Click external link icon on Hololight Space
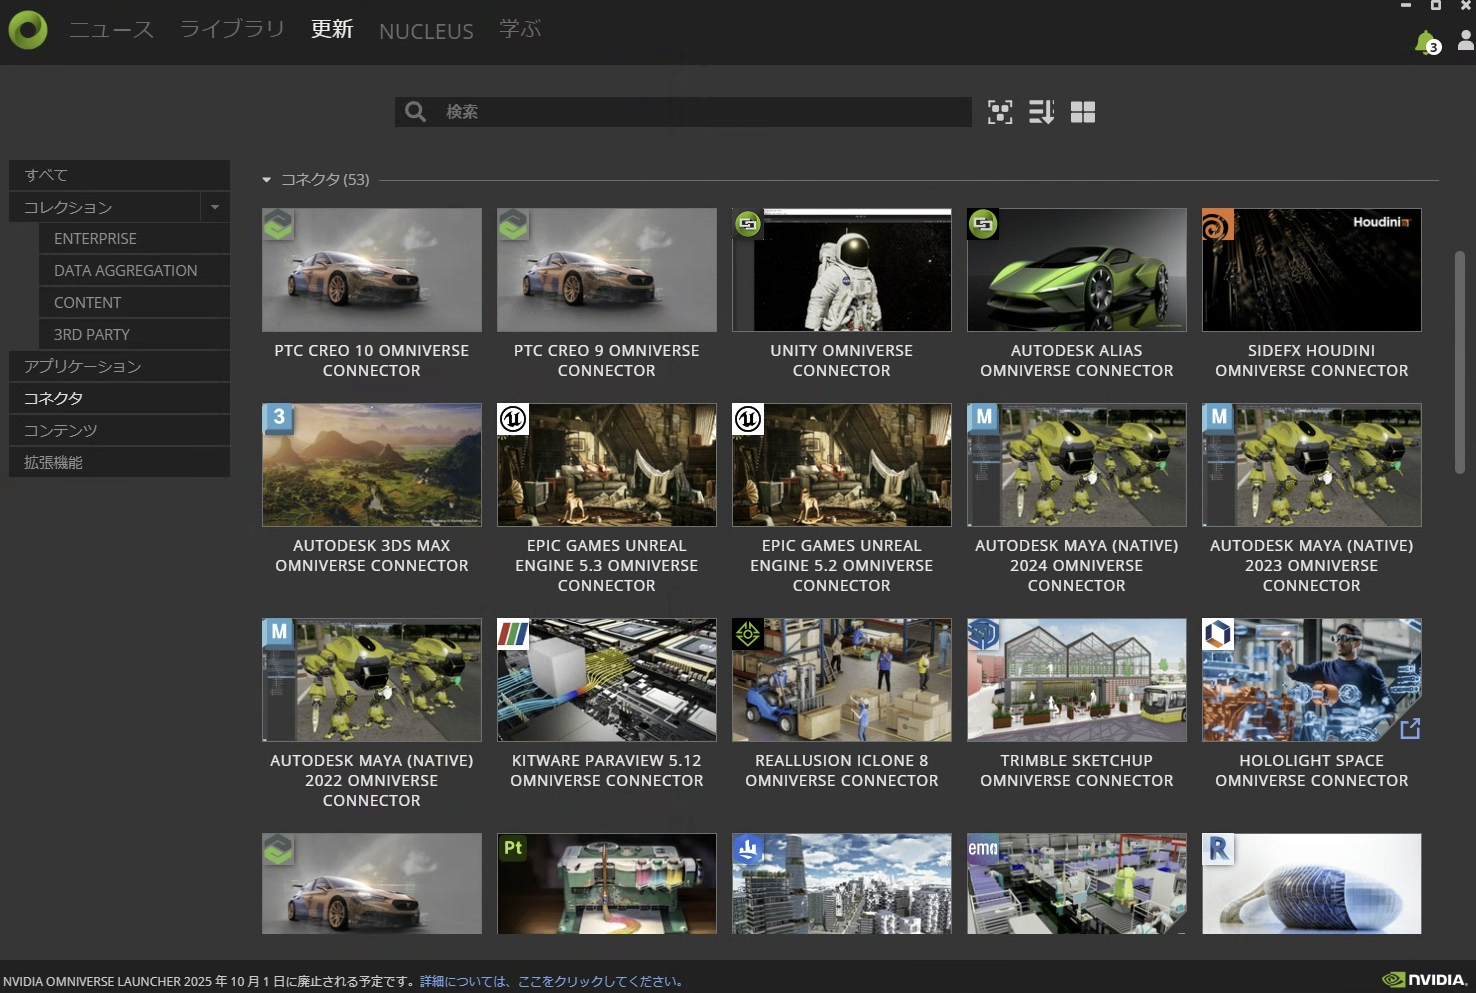Image resolution: width=1476 pixels, height=993 pixels. click(1410, 729)
